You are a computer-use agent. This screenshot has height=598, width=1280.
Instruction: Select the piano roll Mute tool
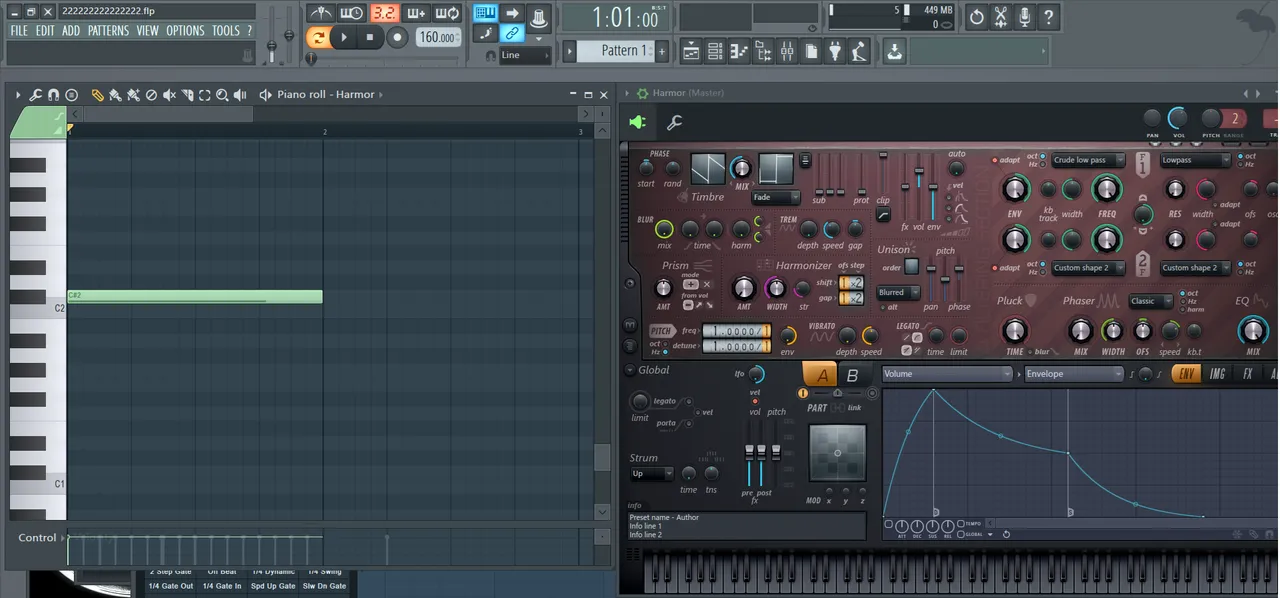pyautogui.click(x=169, y=95)
